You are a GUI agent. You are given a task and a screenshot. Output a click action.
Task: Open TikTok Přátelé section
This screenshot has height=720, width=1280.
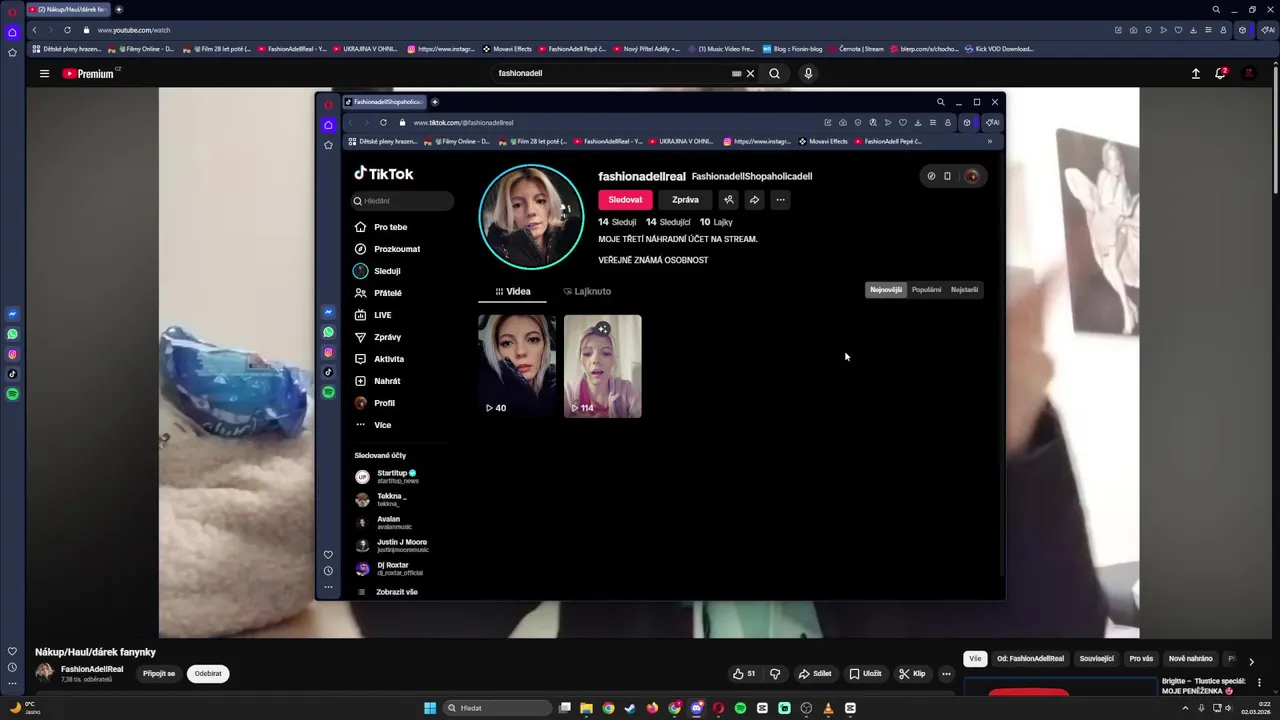click(x=378, y=293)
